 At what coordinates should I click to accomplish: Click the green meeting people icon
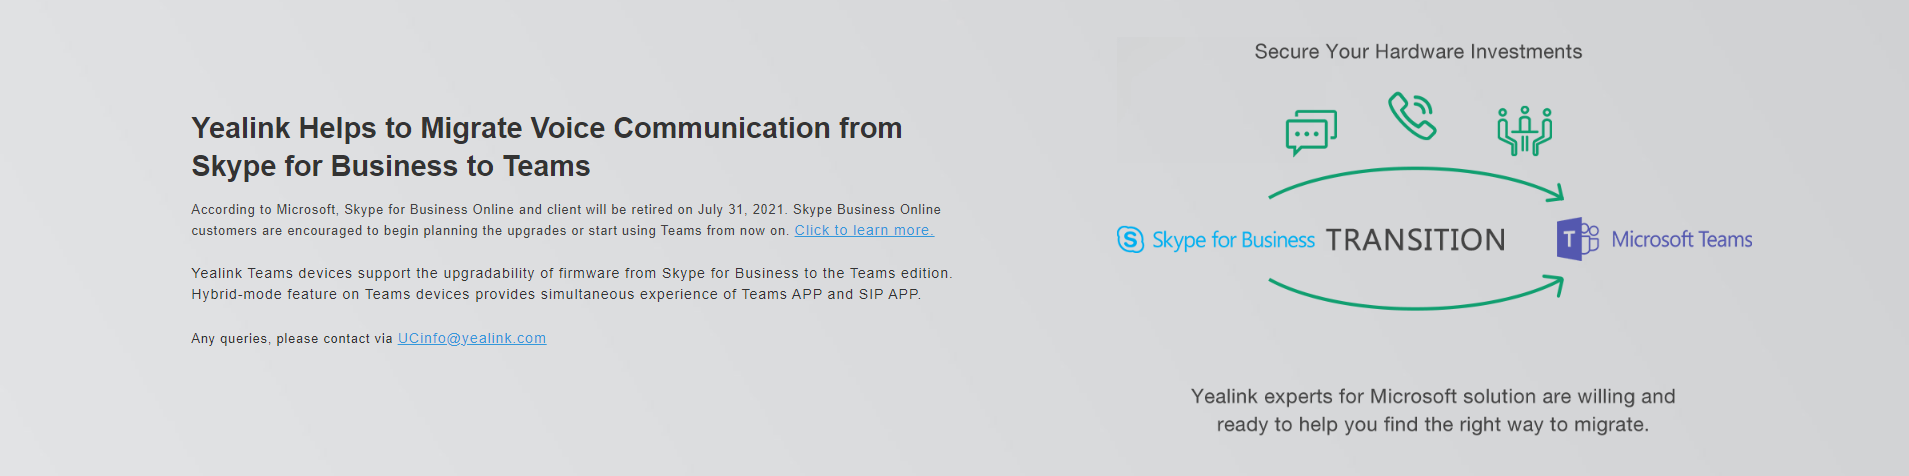(x=1524, y=131)
